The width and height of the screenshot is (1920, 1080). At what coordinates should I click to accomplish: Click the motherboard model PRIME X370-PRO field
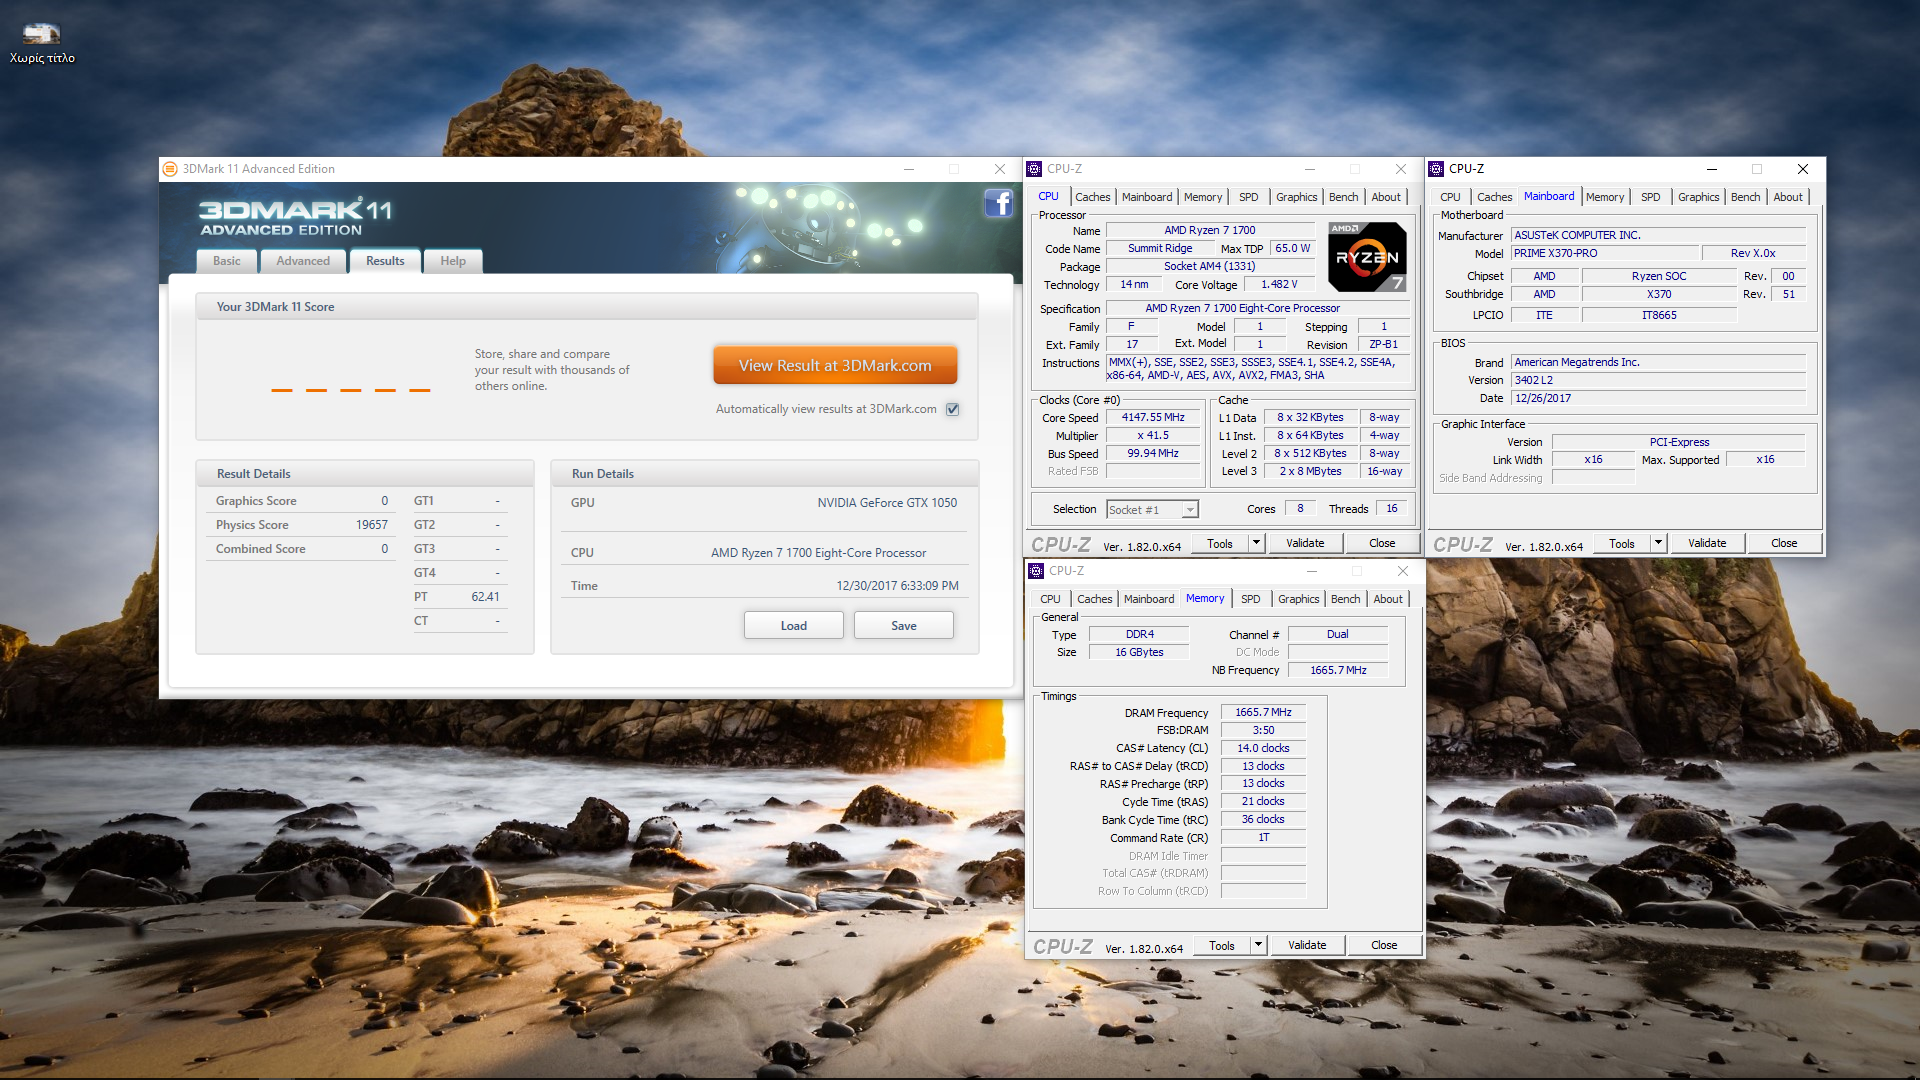1606,254
